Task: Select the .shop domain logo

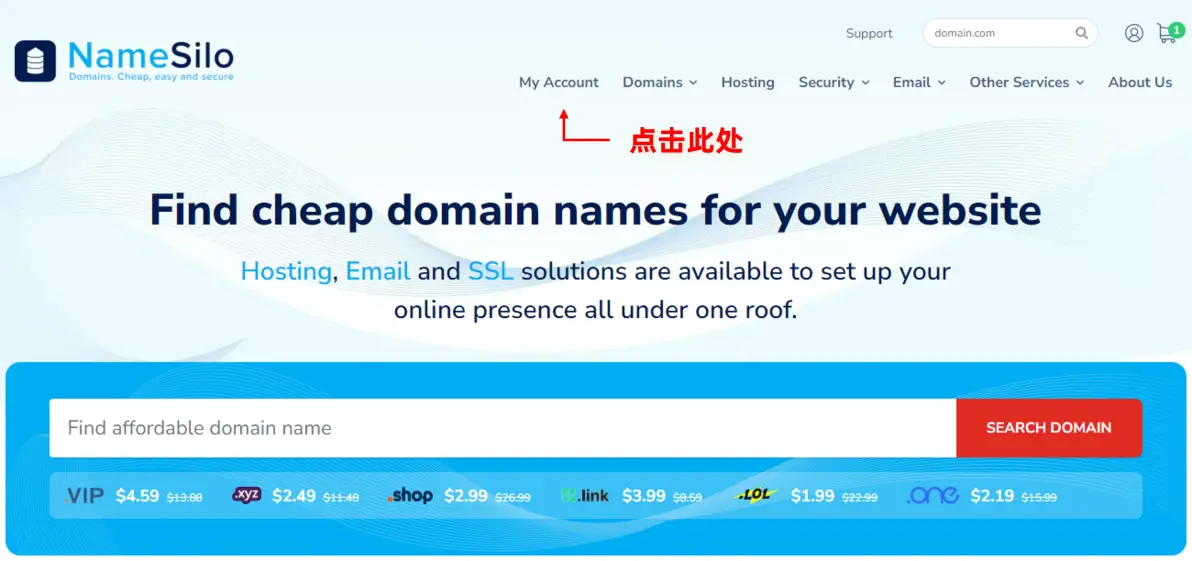Action: 410,496
